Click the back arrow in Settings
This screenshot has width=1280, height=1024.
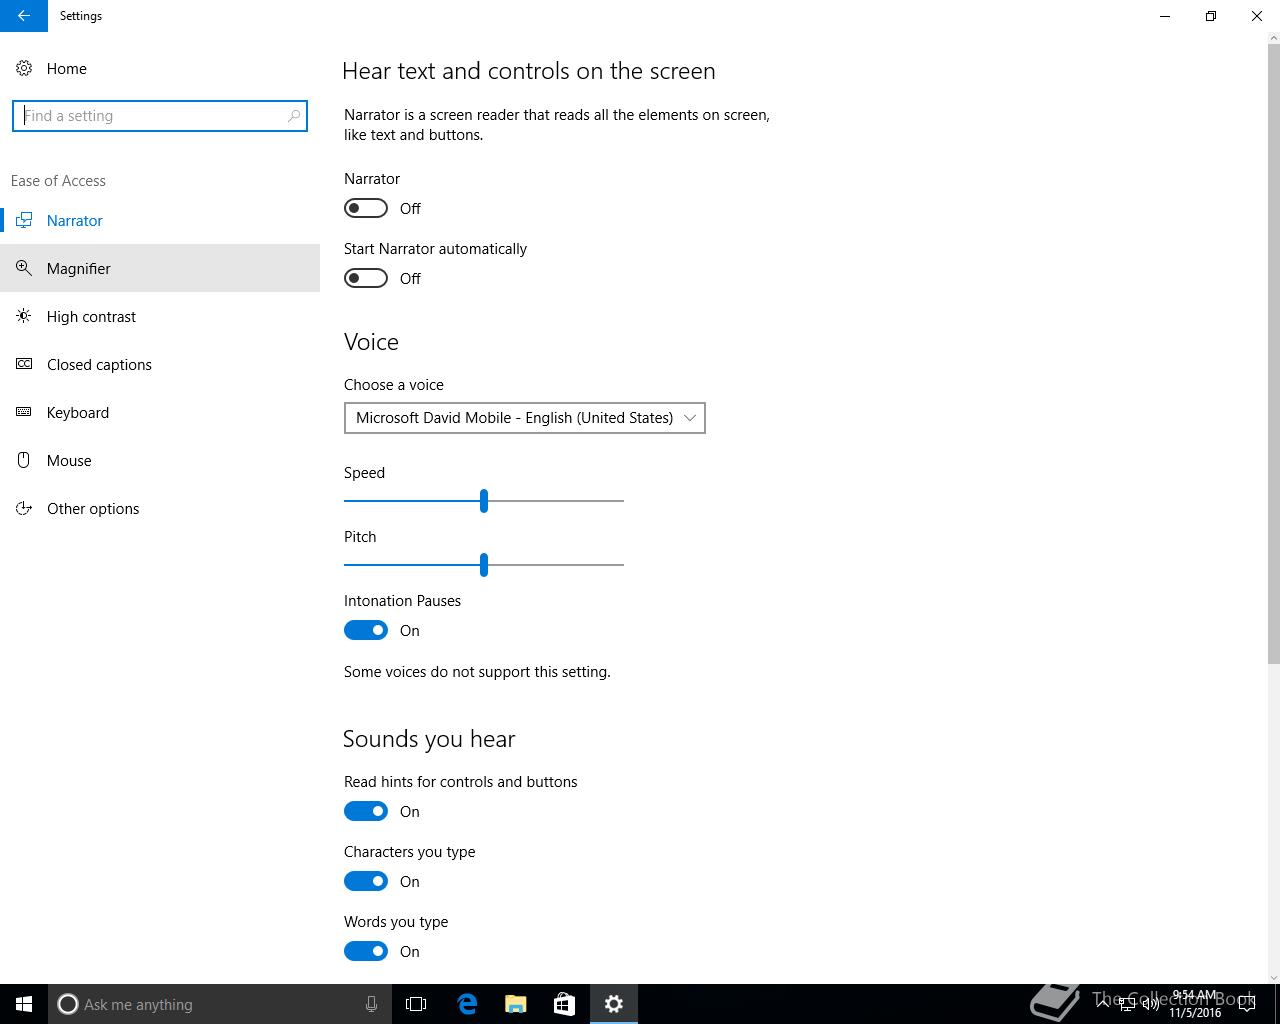click(24, 16)
